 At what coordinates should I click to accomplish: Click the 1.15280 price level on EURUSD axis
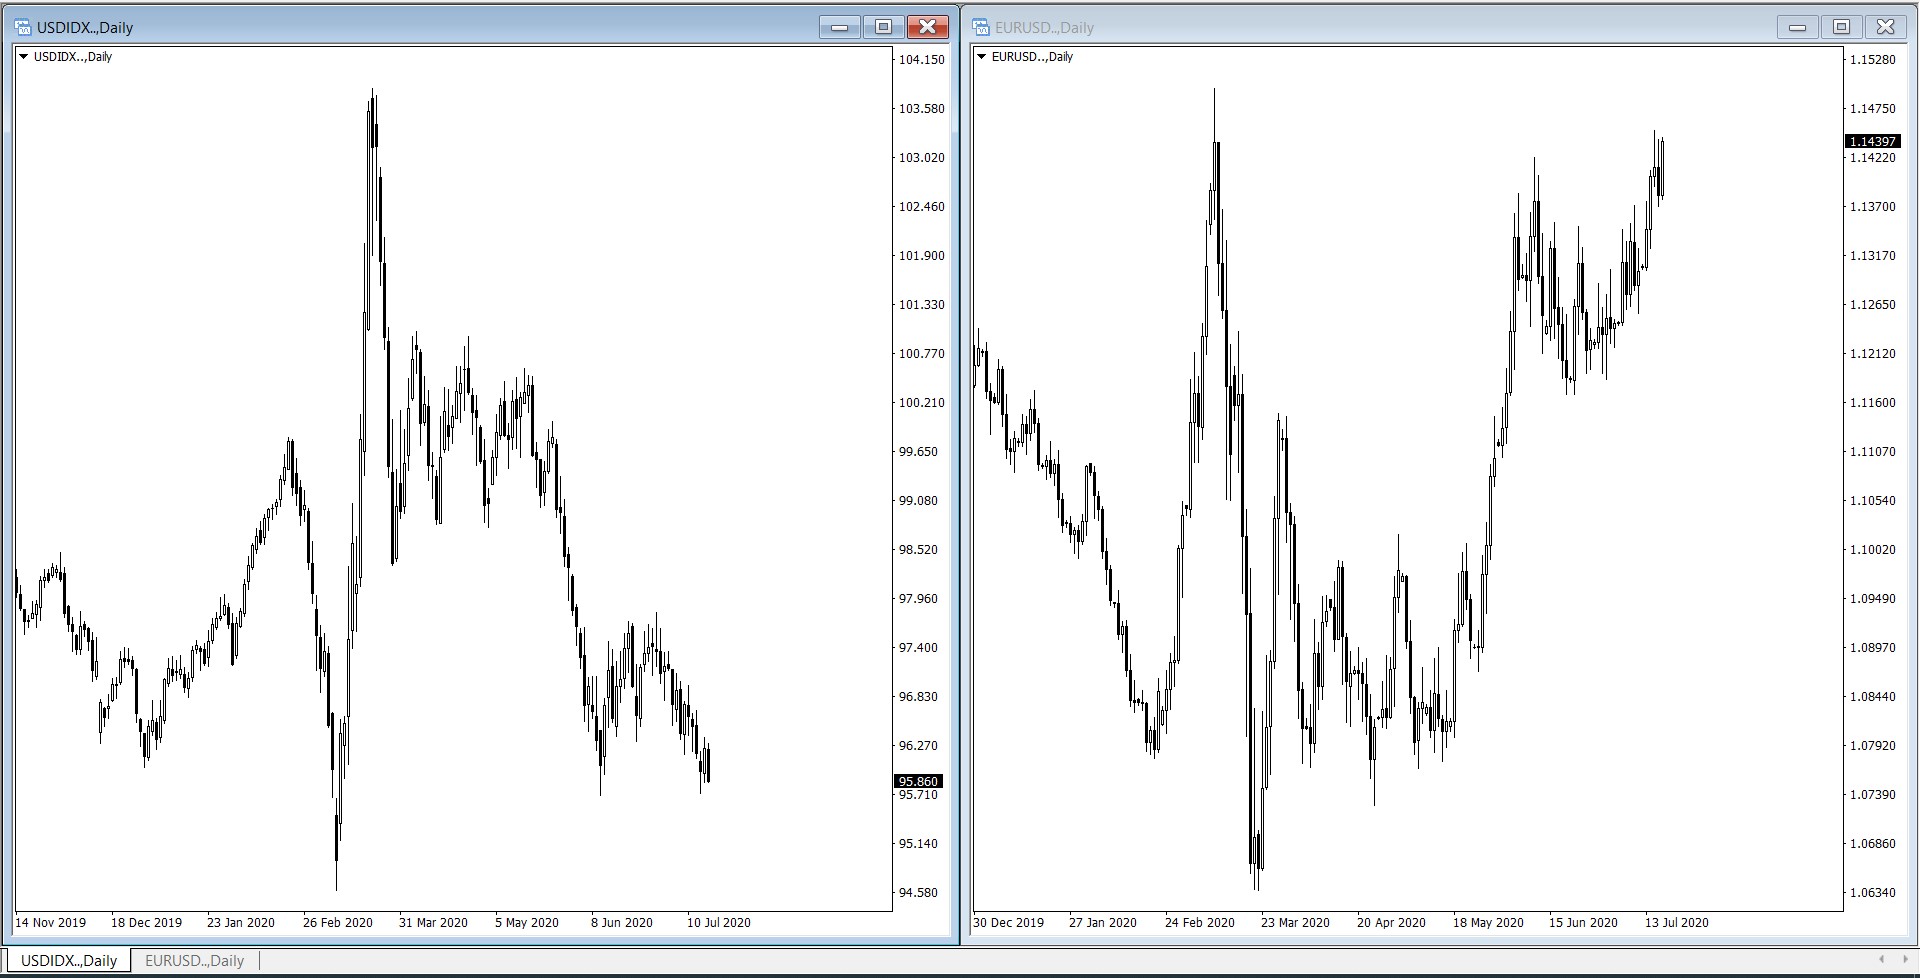click(1872, 60)
